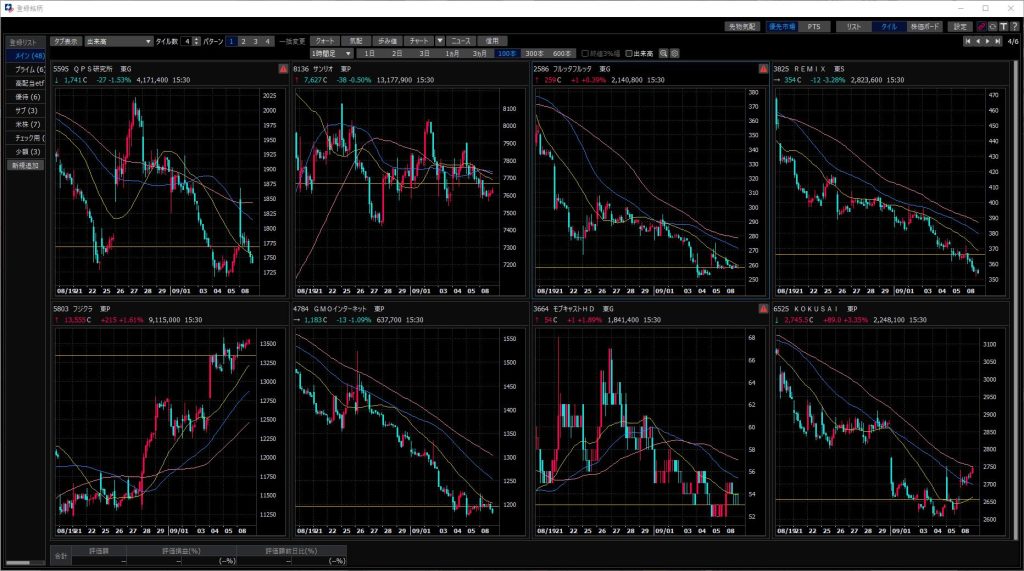
Task: Click the T text-size icon
Action: [x=1003, y=26]
